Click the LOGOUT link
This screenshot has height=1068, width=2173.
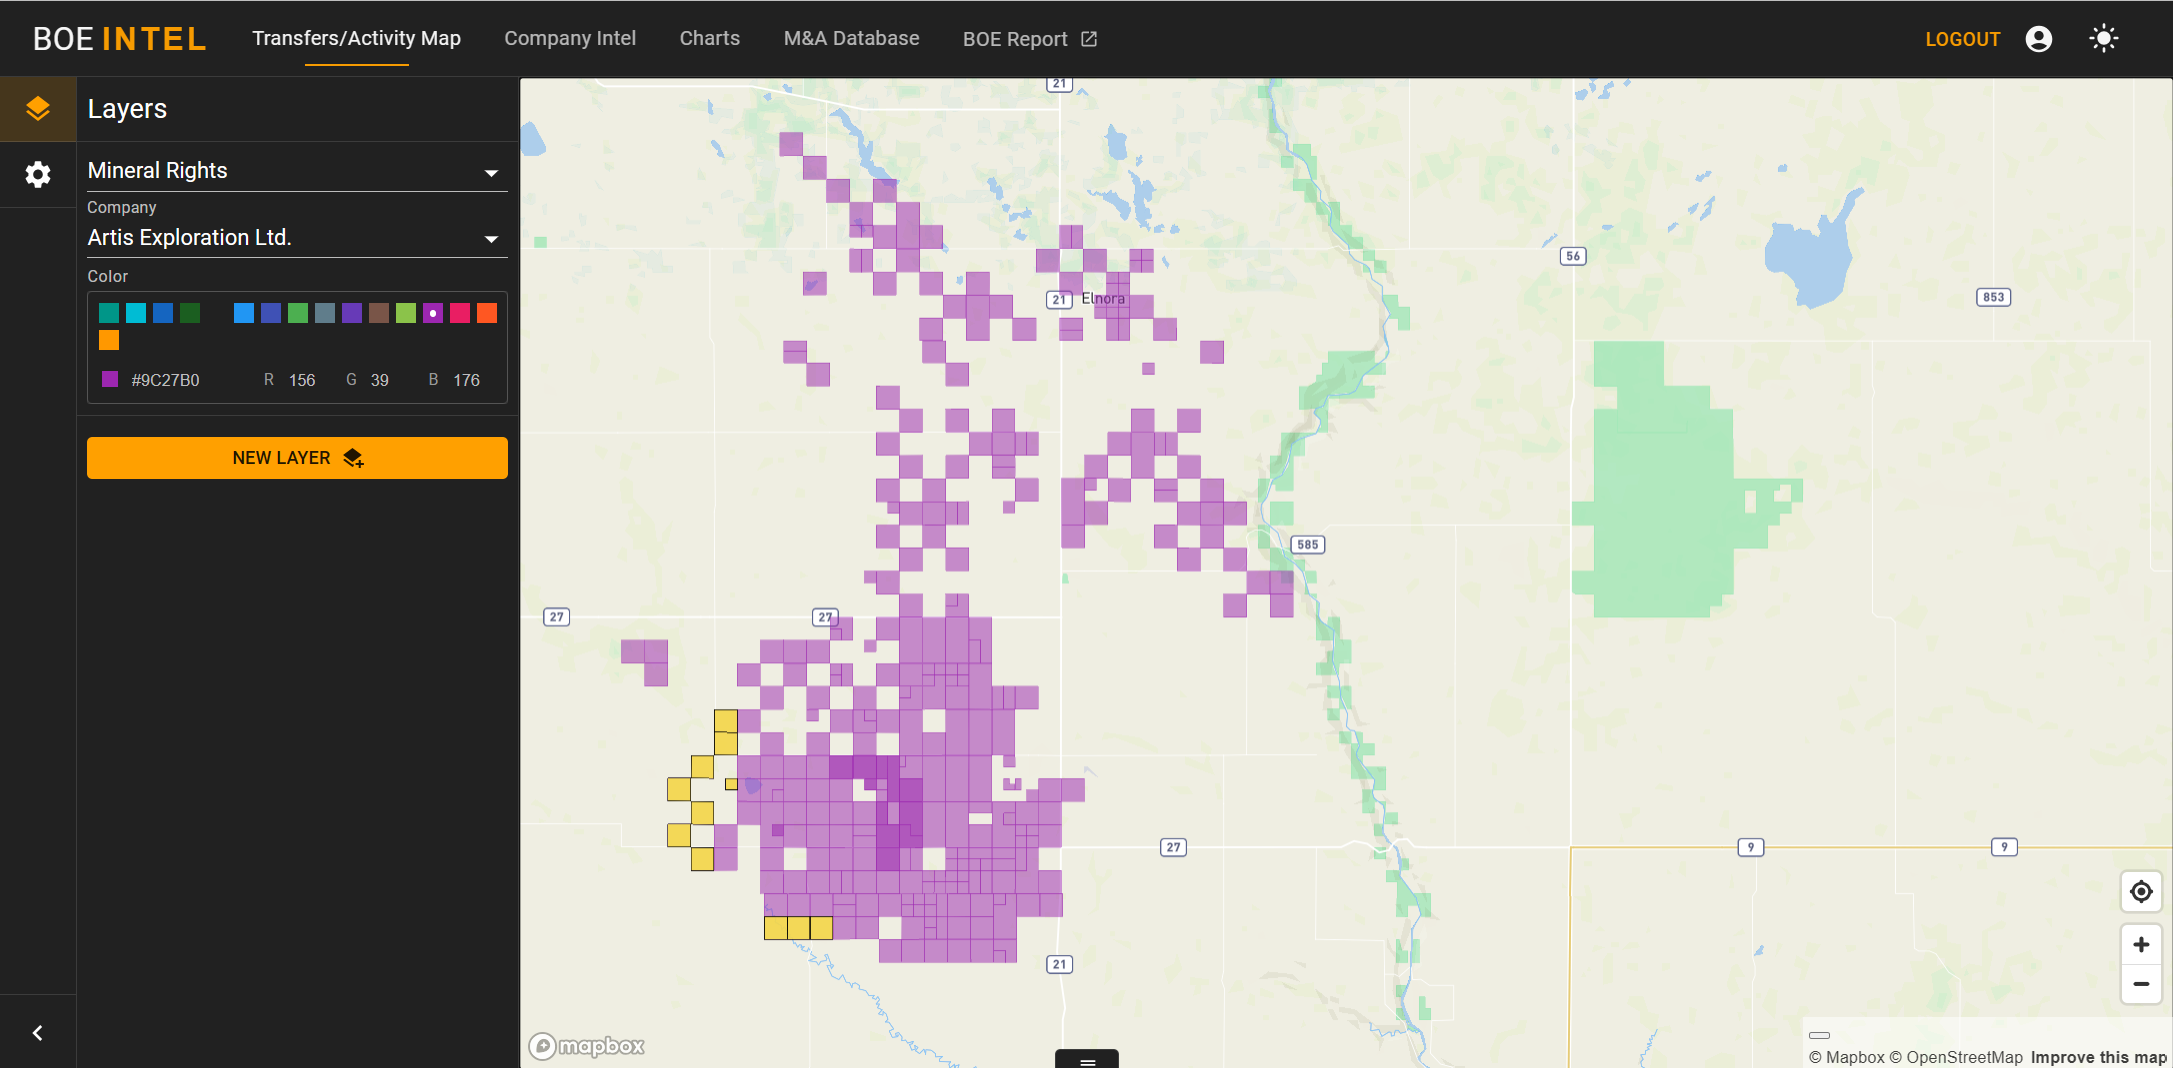1962,39
